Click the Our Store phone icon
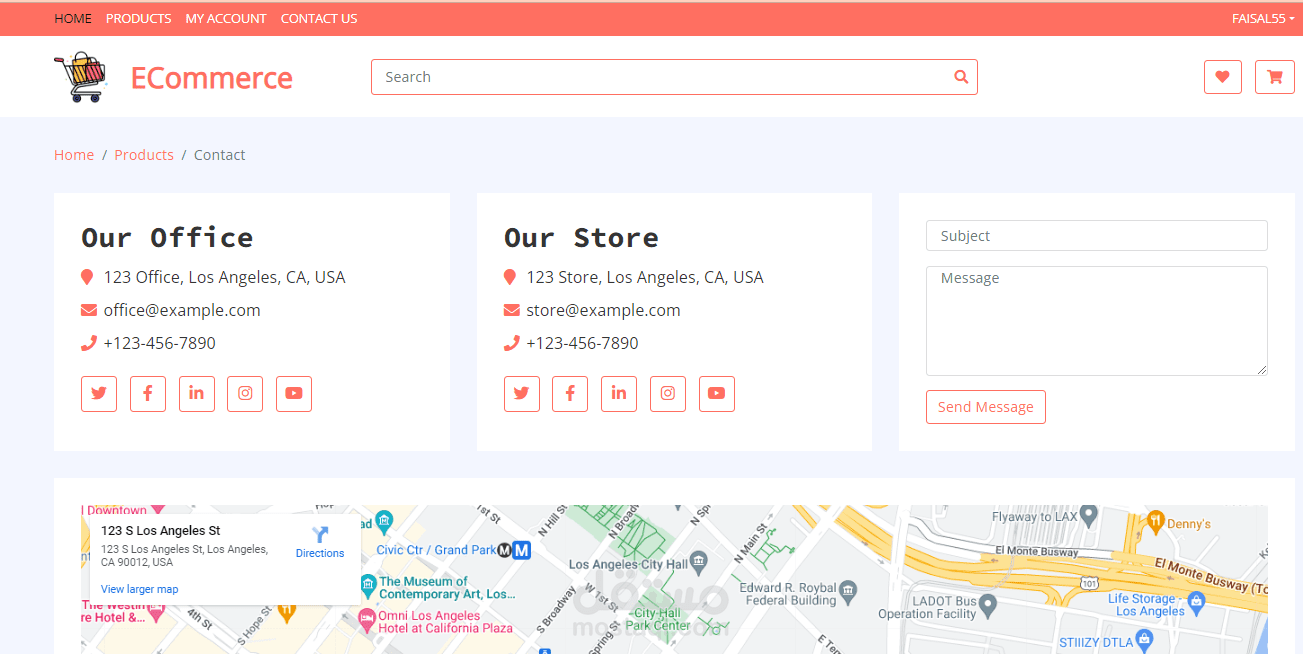 point(512,343)
